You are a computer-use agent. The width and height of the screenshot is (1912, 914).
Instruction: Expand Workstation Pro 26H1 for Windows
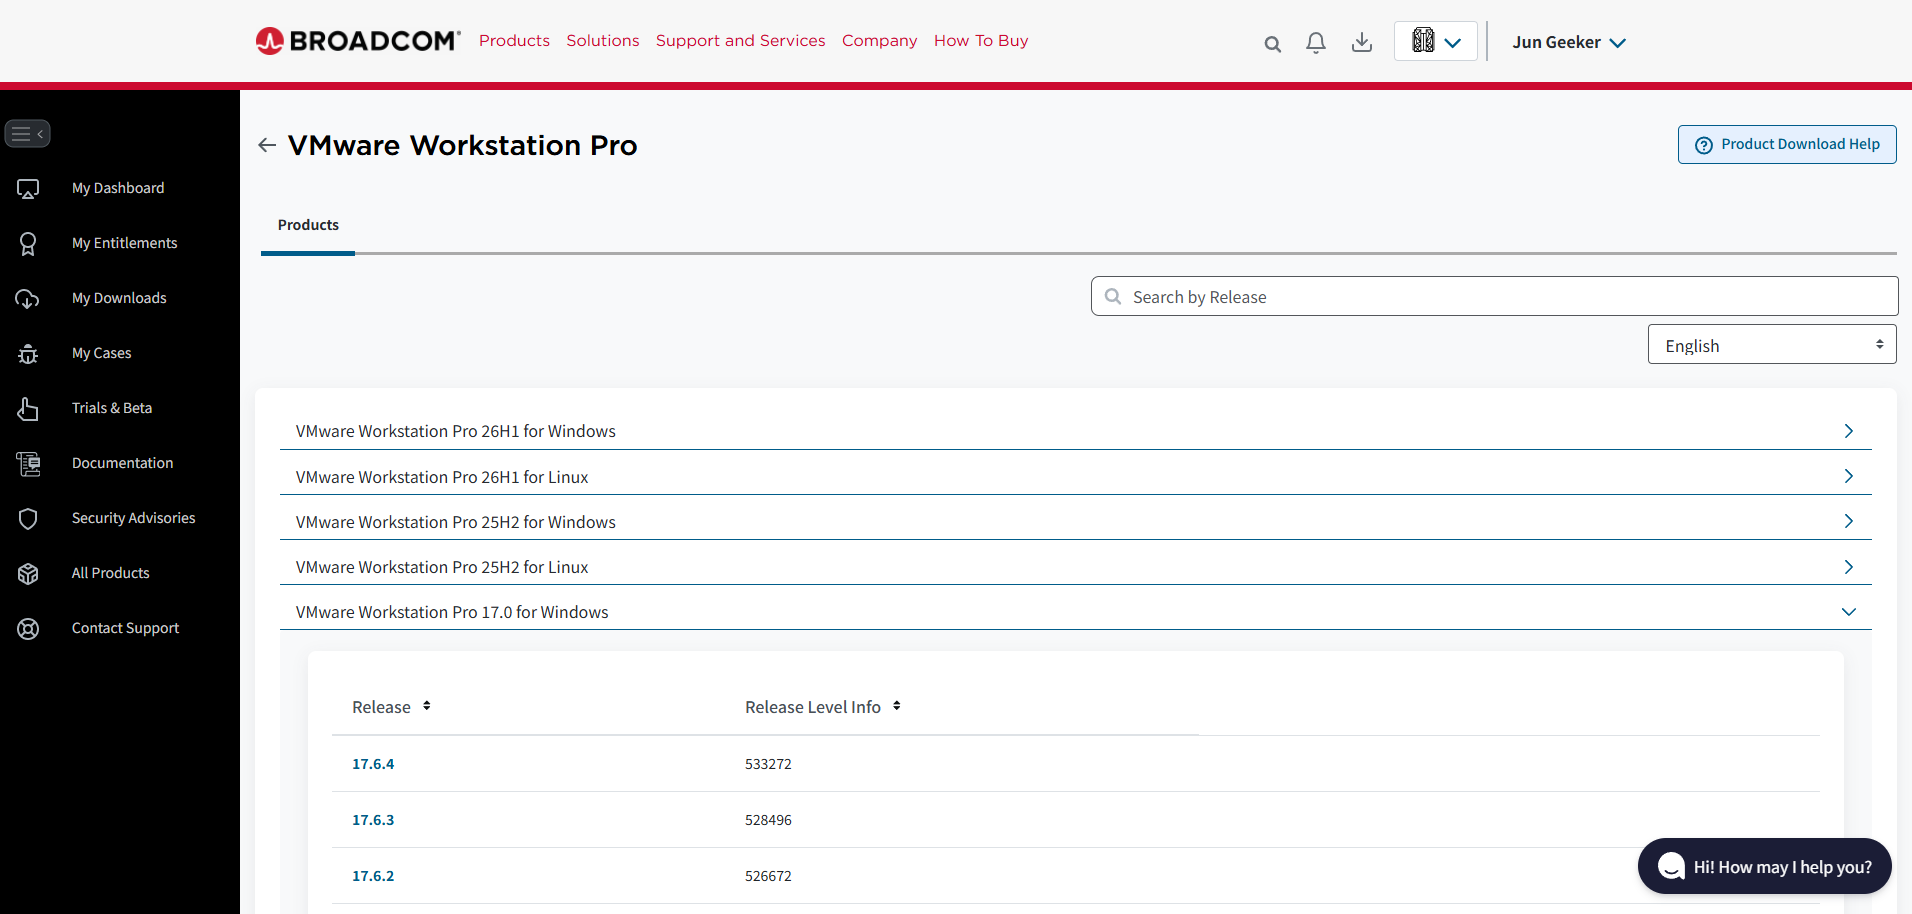[1076, 431]
